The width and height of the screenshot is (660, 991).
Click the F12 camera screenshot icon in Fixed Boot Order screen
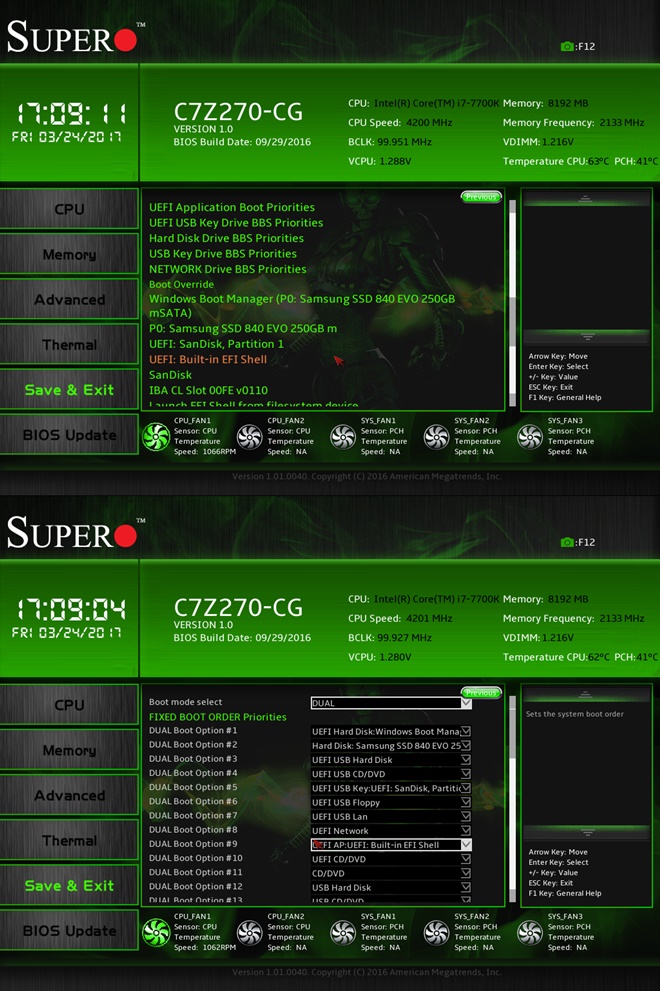pos(567,542)
